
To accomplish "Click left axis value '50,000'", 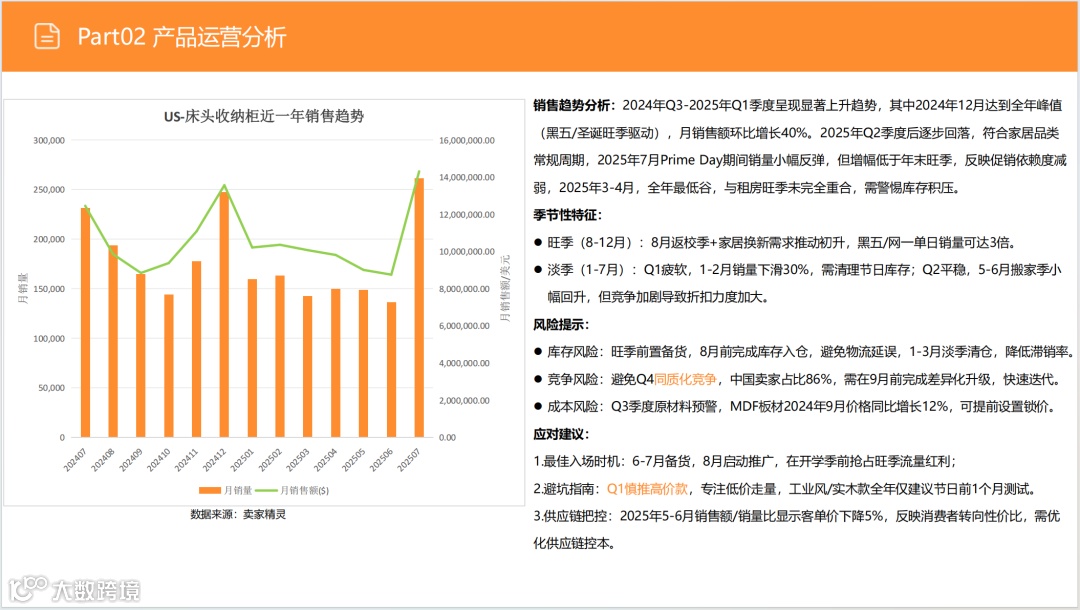I will tap(52, 388).
